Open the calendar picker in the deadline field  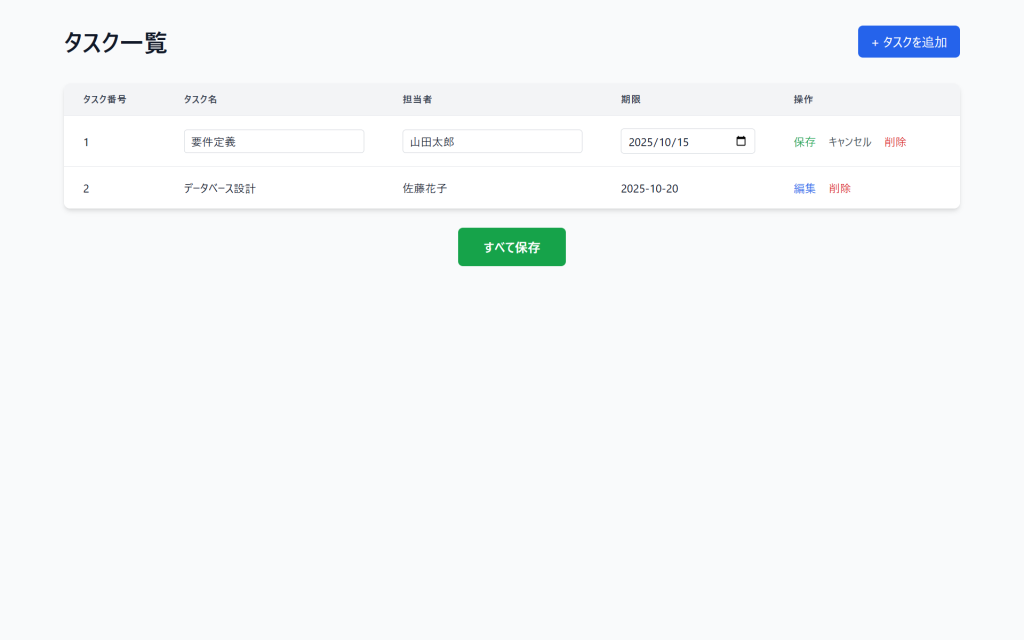pos(741,141)
